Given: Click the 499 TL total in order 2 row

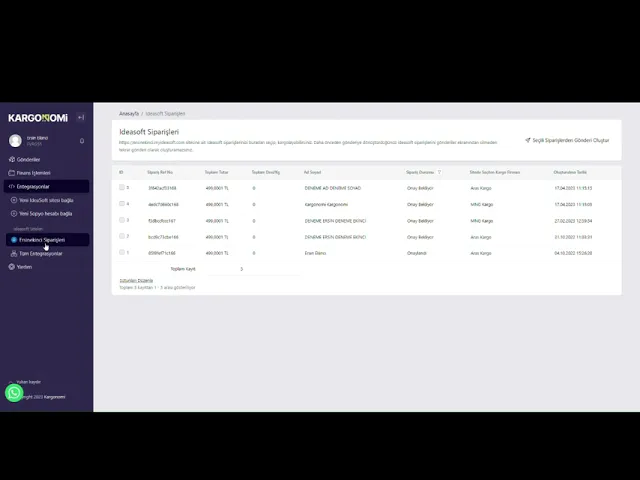Looking at the screenshot, I should [217, 237].
